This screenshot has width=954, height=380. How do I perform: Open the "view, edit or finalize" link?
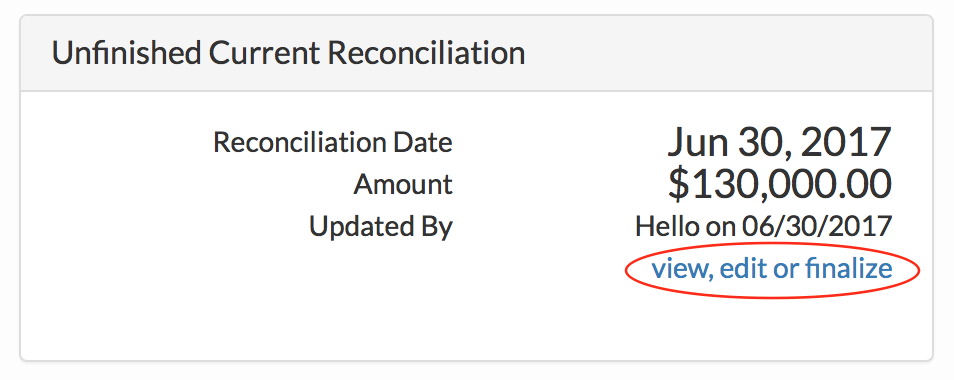(x=771, y=269)
